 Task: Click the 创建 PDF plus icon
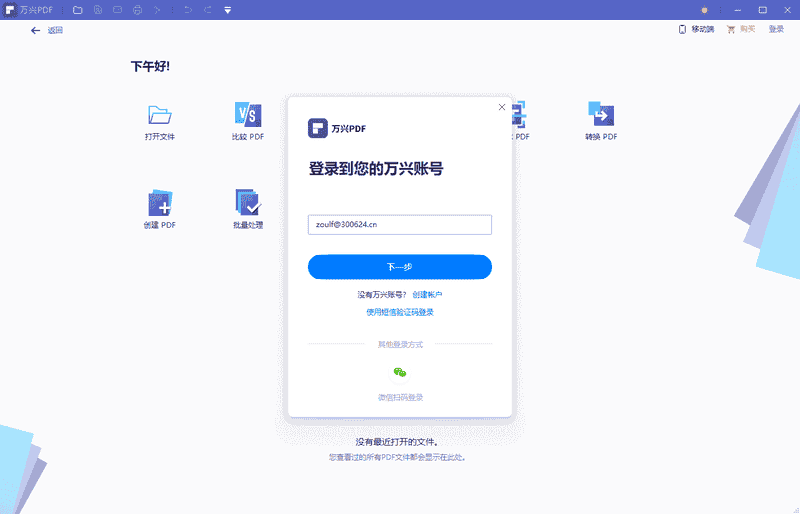coord(160,203)
